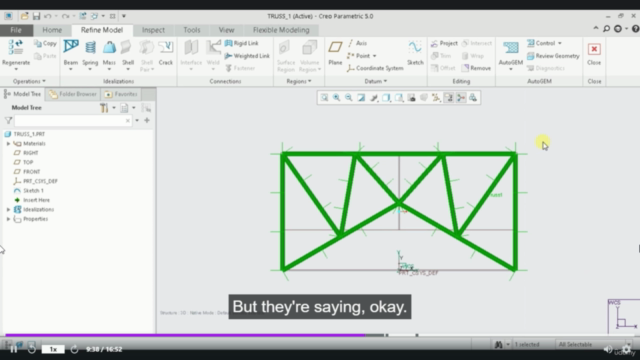Screen dimensions: 640x360
Task: Switch to the Tools tab
Action: 191,30
